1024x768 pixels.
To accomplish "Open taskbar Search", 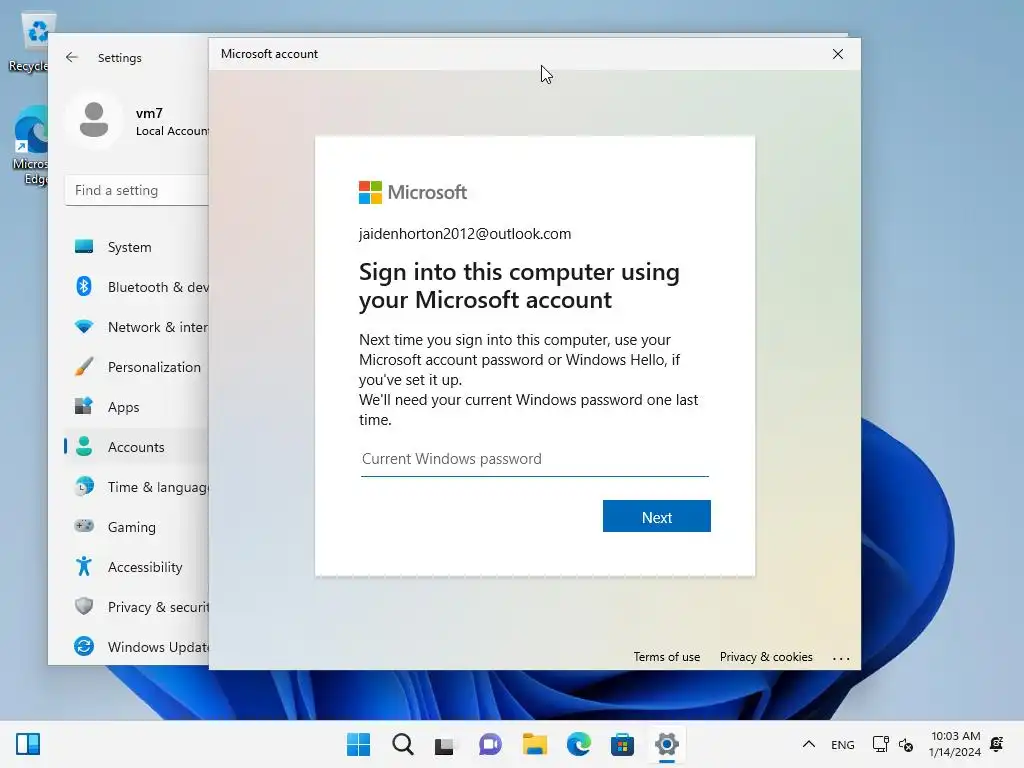I will click(x=402, y=744).
